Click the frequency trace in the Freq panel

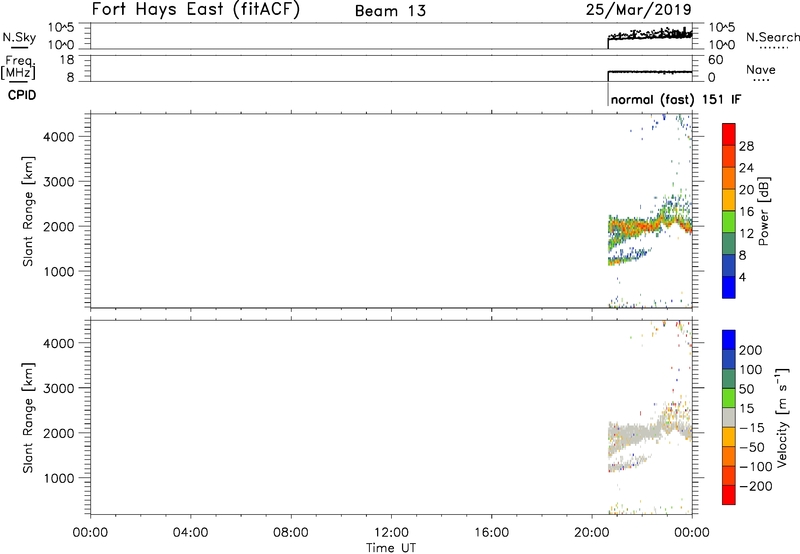(650, 72)
